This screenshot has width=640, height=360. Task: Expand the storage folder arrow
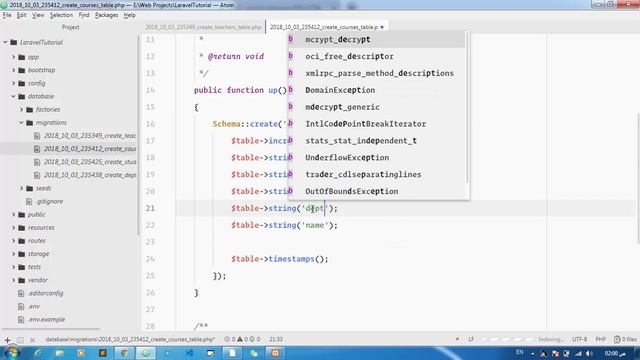pyautogui.click(x=13, y=254)
